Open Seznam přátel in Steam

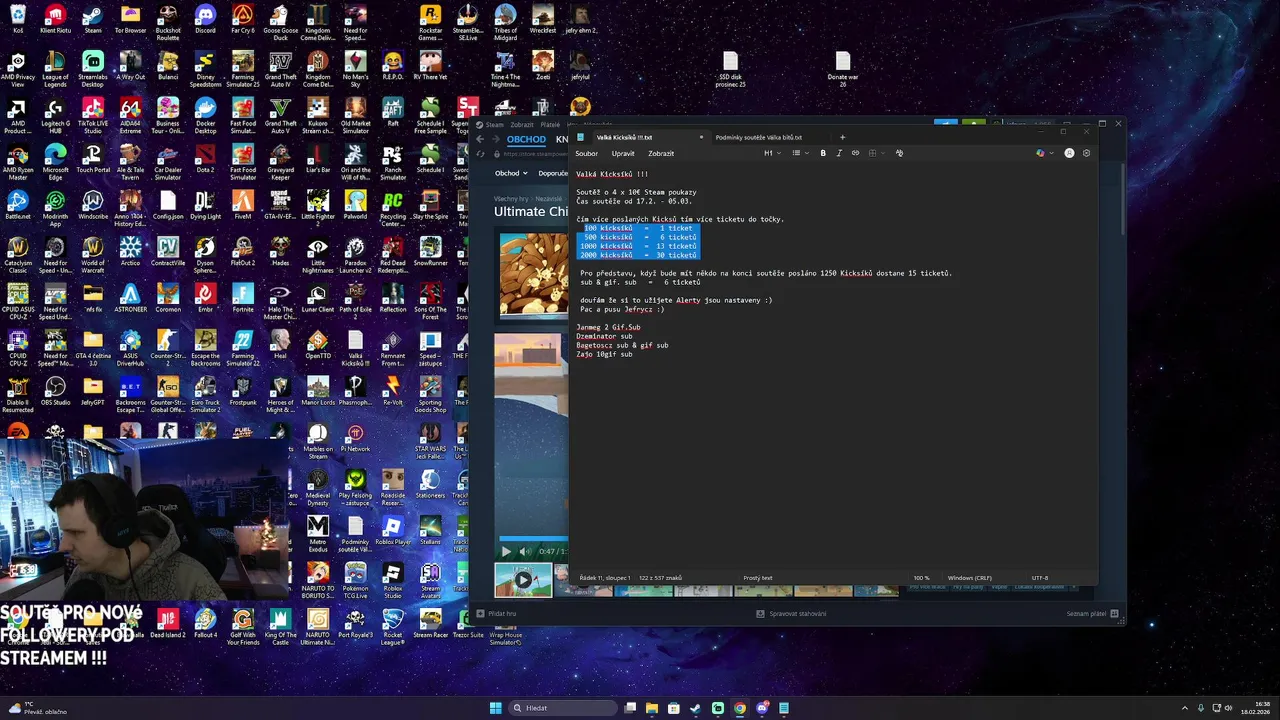click(x=1090, y=613)
